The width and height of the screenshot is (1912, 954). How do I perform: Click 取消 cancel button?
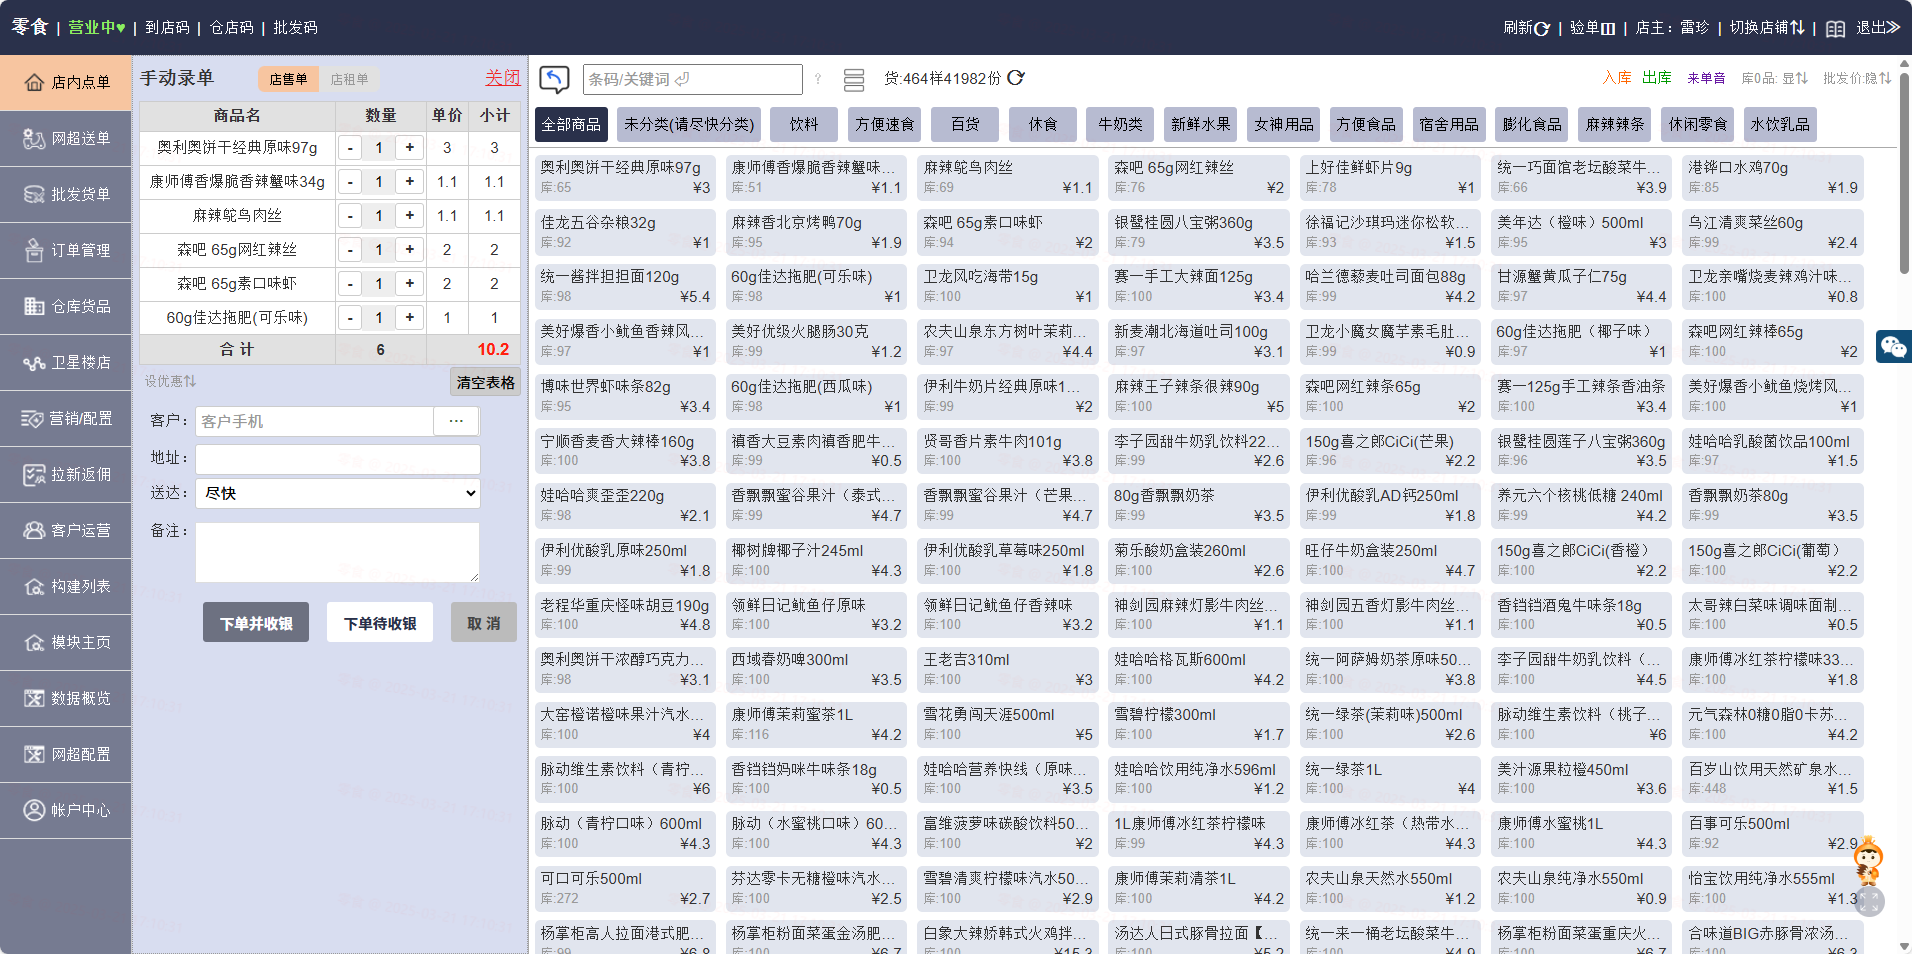[x=484, y=623]
